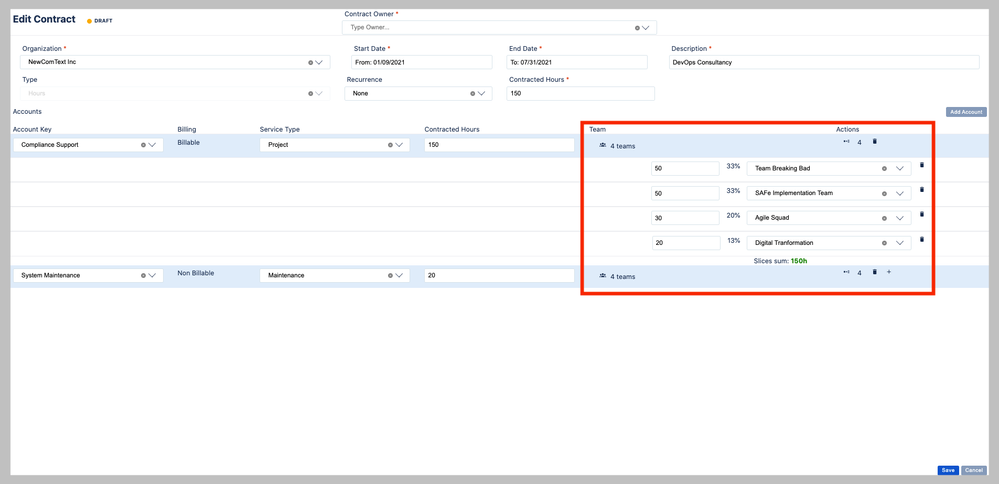
Task: Open the Project service type dropdown arrow
Action: [x=398, y=145]
